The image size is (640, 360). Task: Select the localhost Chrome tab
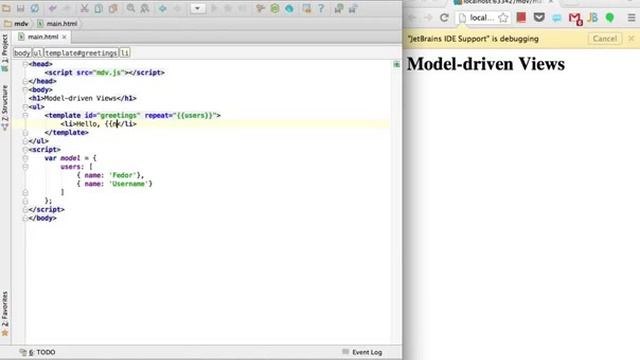pos(503,2)
